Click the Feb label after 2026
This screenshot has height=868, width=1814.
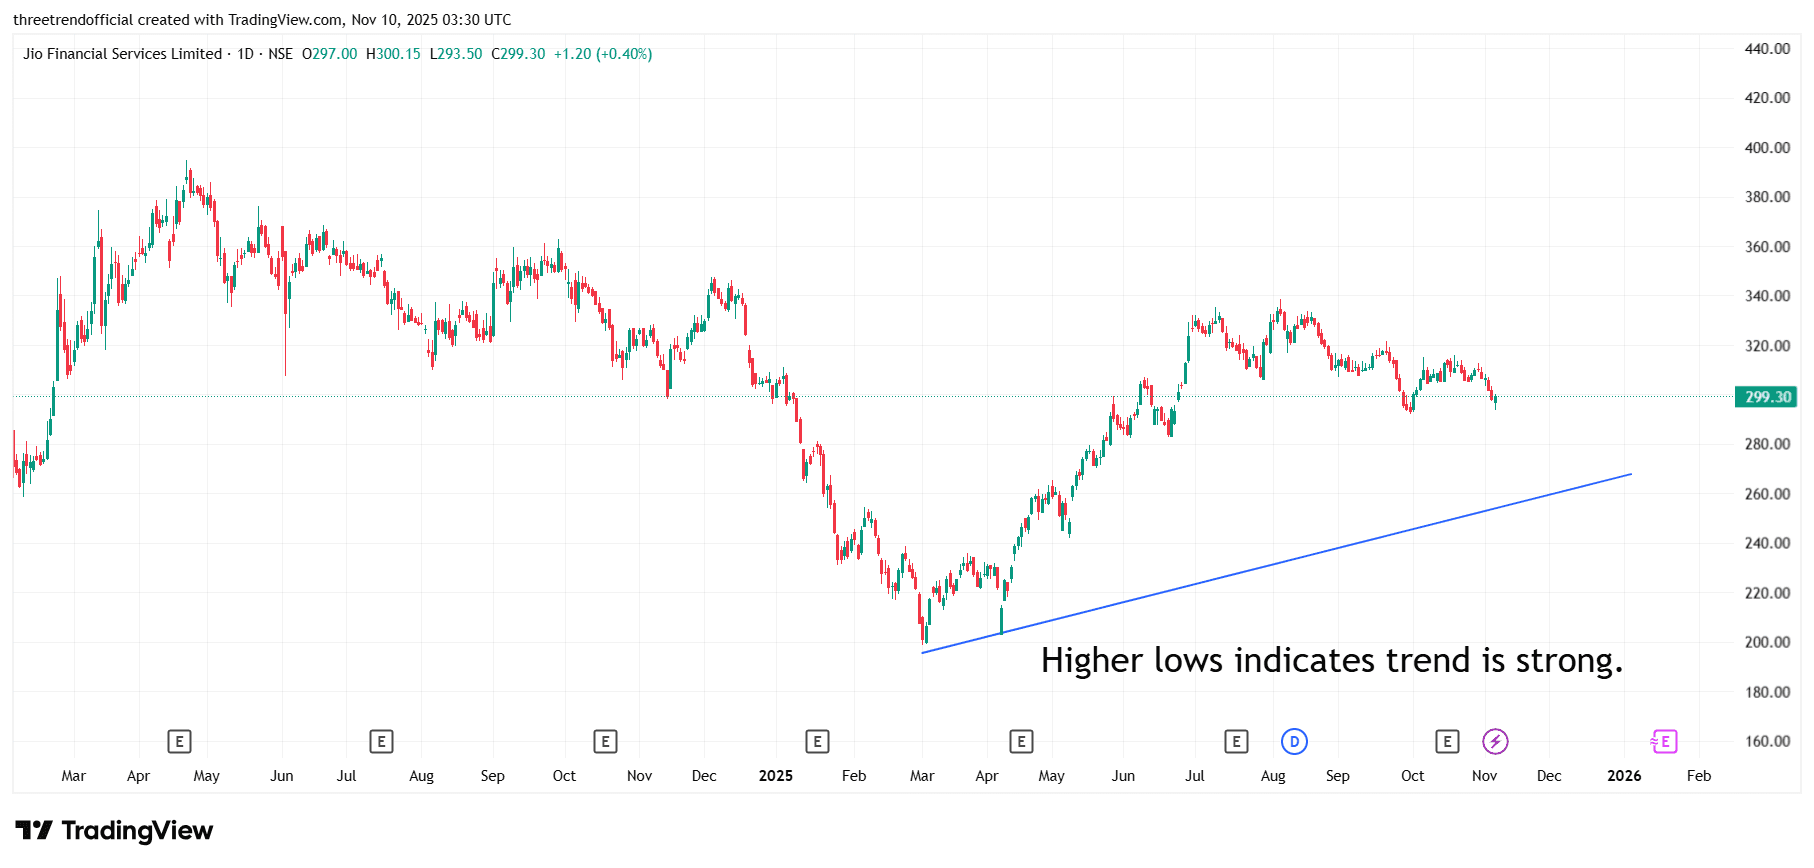[x=1699, y=776]
